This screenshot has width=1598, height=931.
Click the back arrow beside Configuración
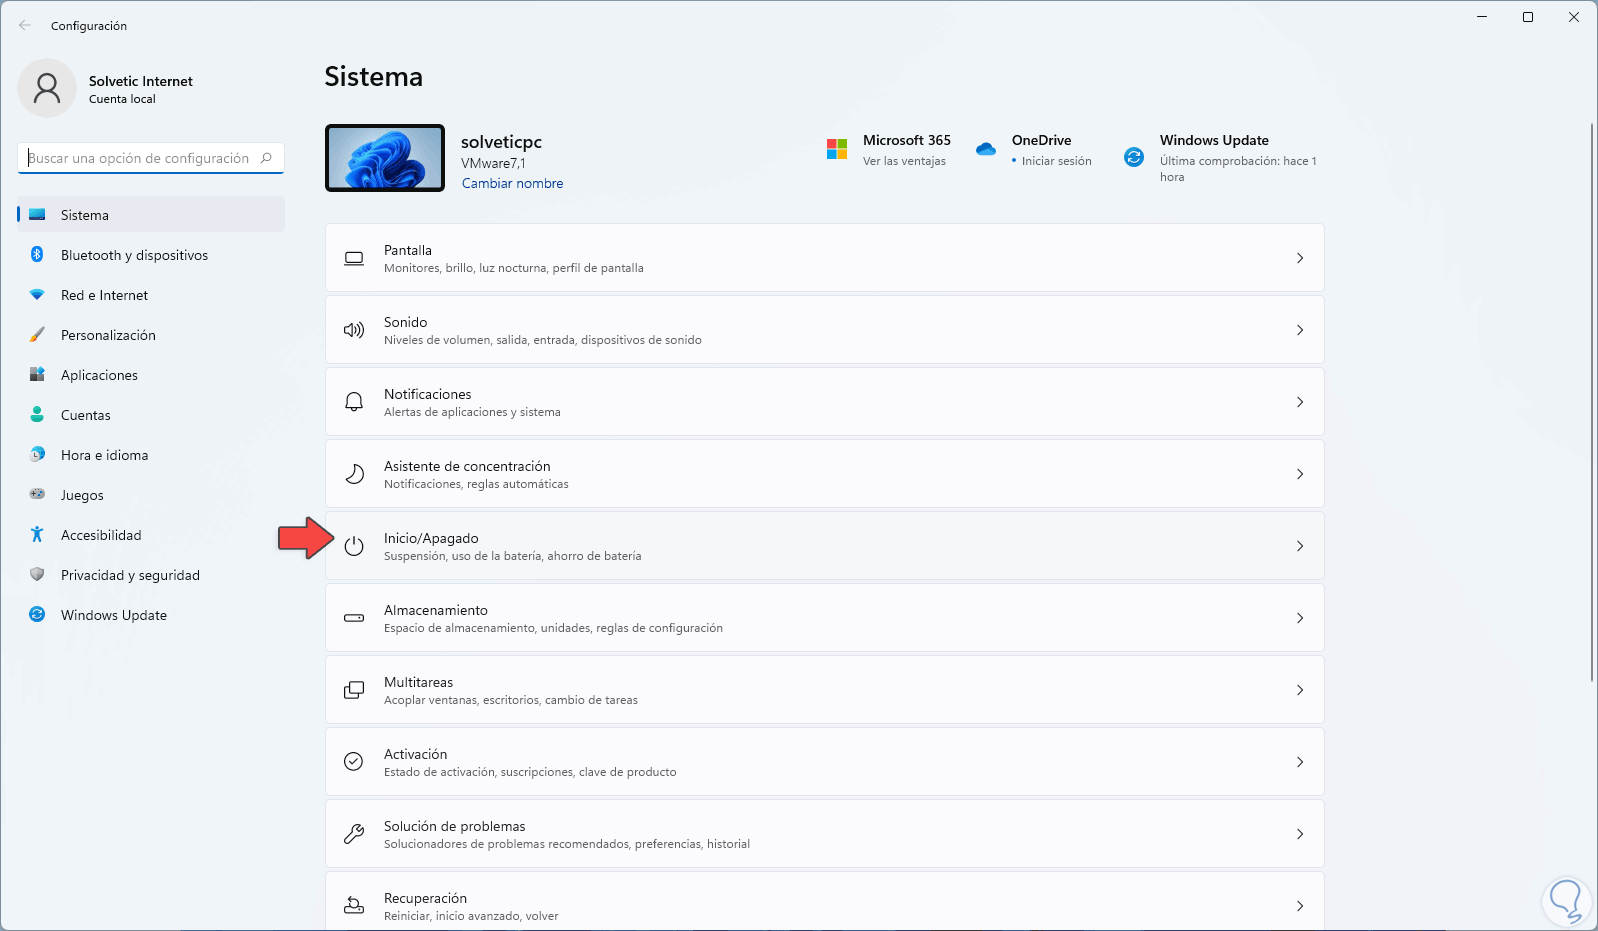click(25, 26)
